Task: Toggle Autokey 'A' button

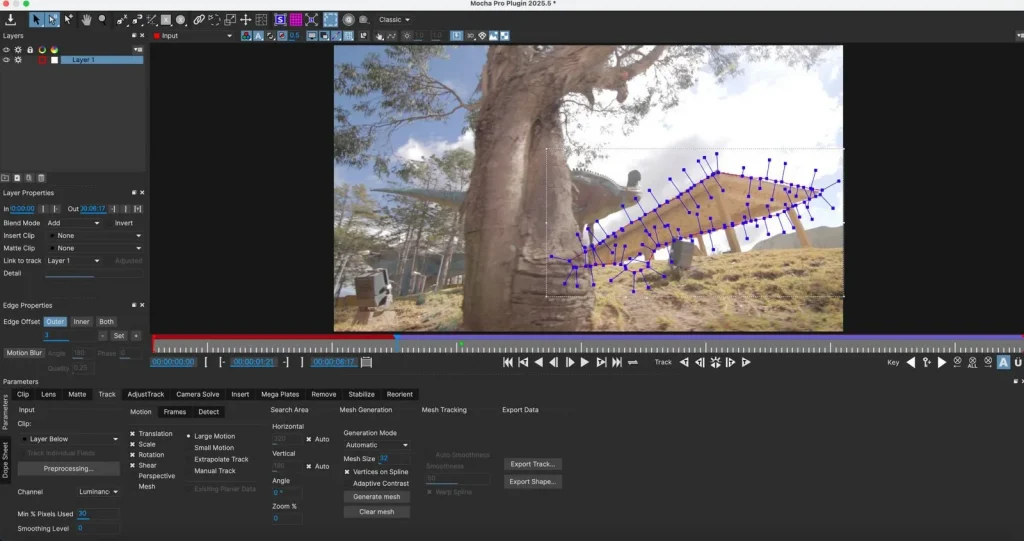Action: (1004, 362)
